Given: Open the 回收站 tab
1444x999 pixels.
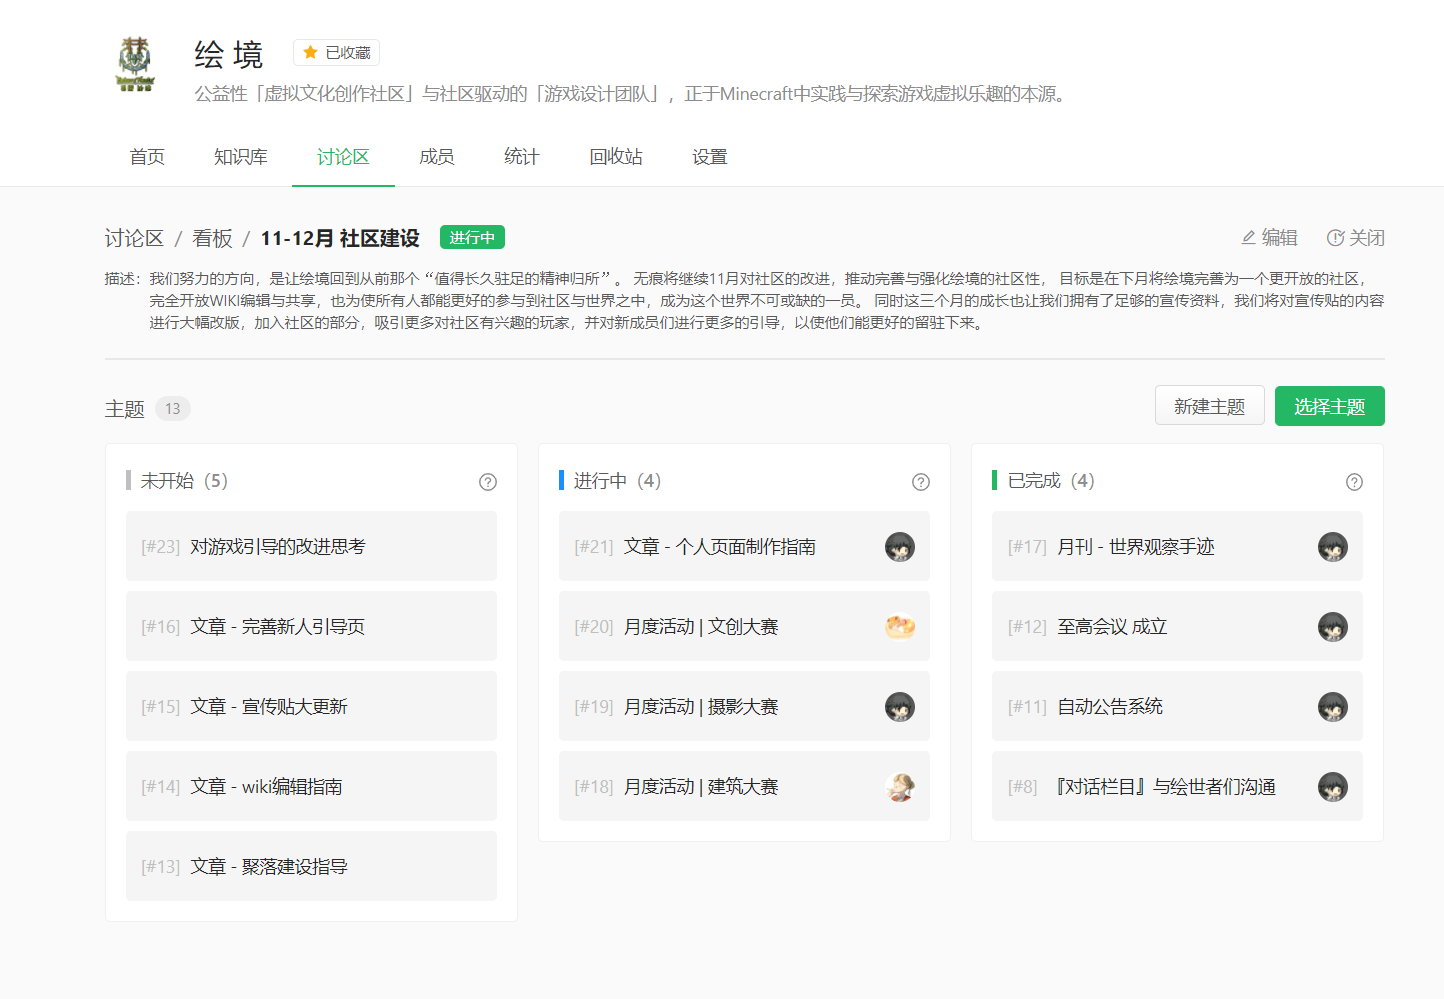Looking at the screenshot, I should 616,157.
